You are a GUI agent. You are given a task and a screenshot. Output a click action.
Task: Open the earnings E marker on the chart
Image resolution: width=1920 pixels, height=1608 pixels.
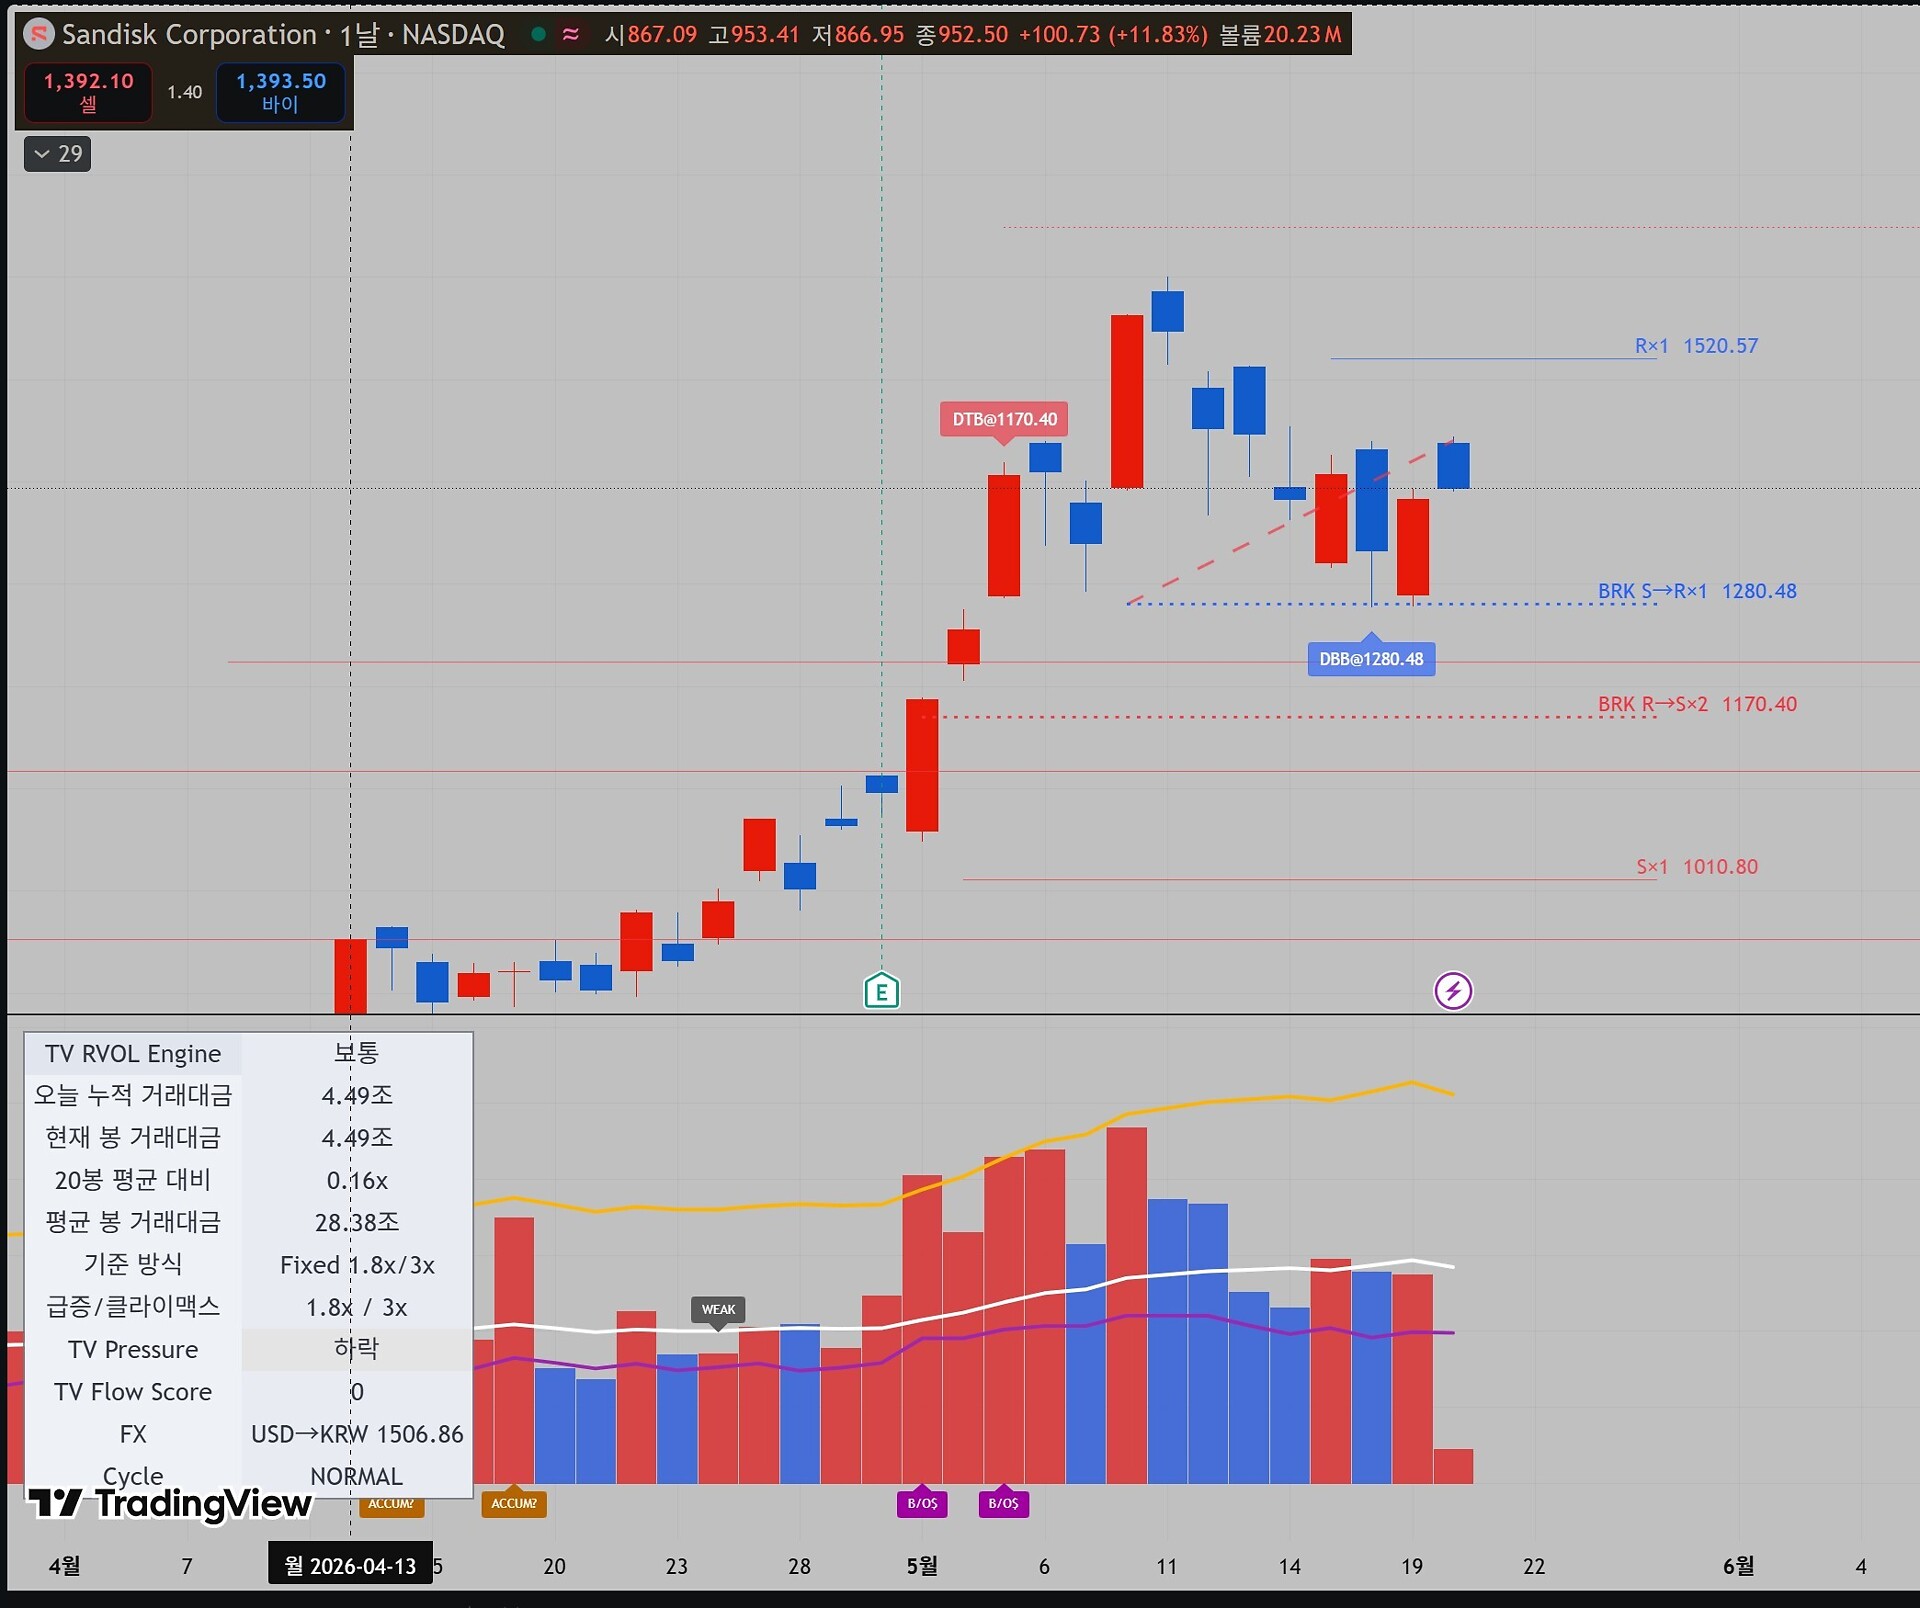click(x=881, y=991)
